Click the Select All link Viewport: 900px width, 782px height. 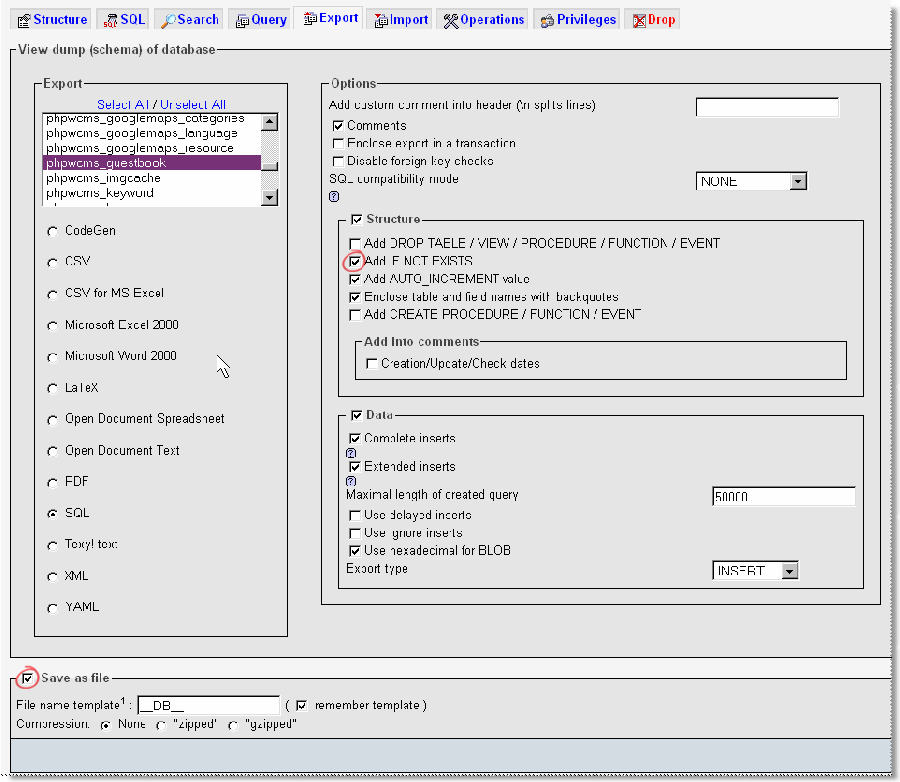click(x=124, y=105)
